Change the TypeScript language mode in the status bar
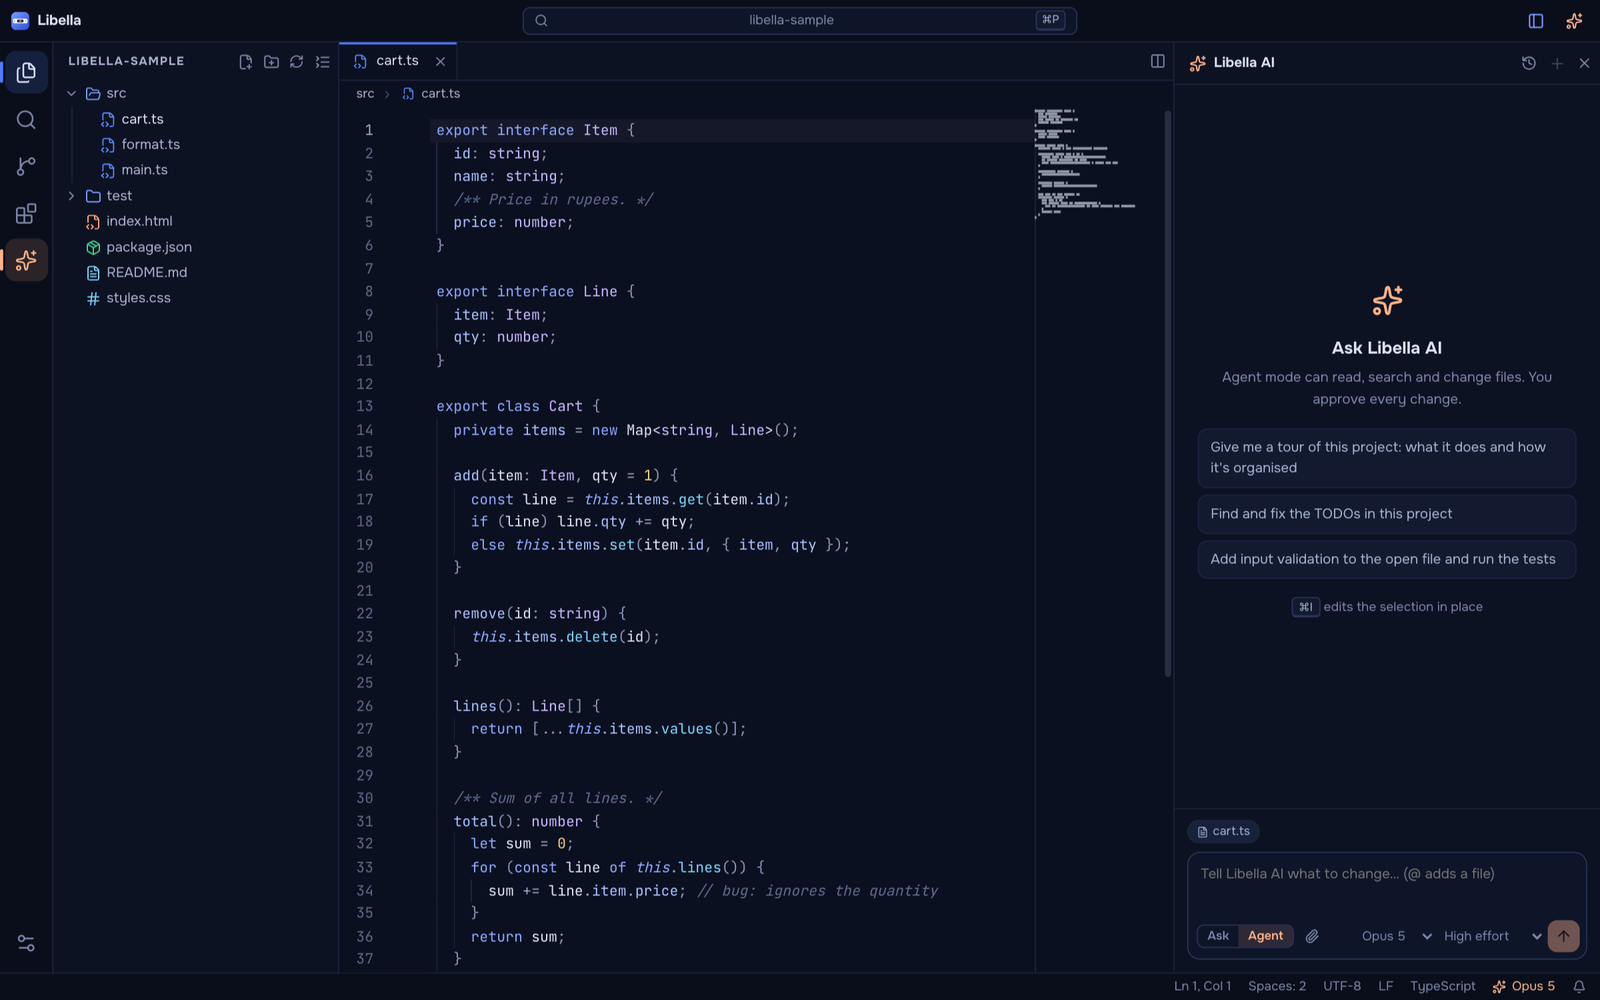This screenshot has height=1000, width=1600. point(1442,986)
